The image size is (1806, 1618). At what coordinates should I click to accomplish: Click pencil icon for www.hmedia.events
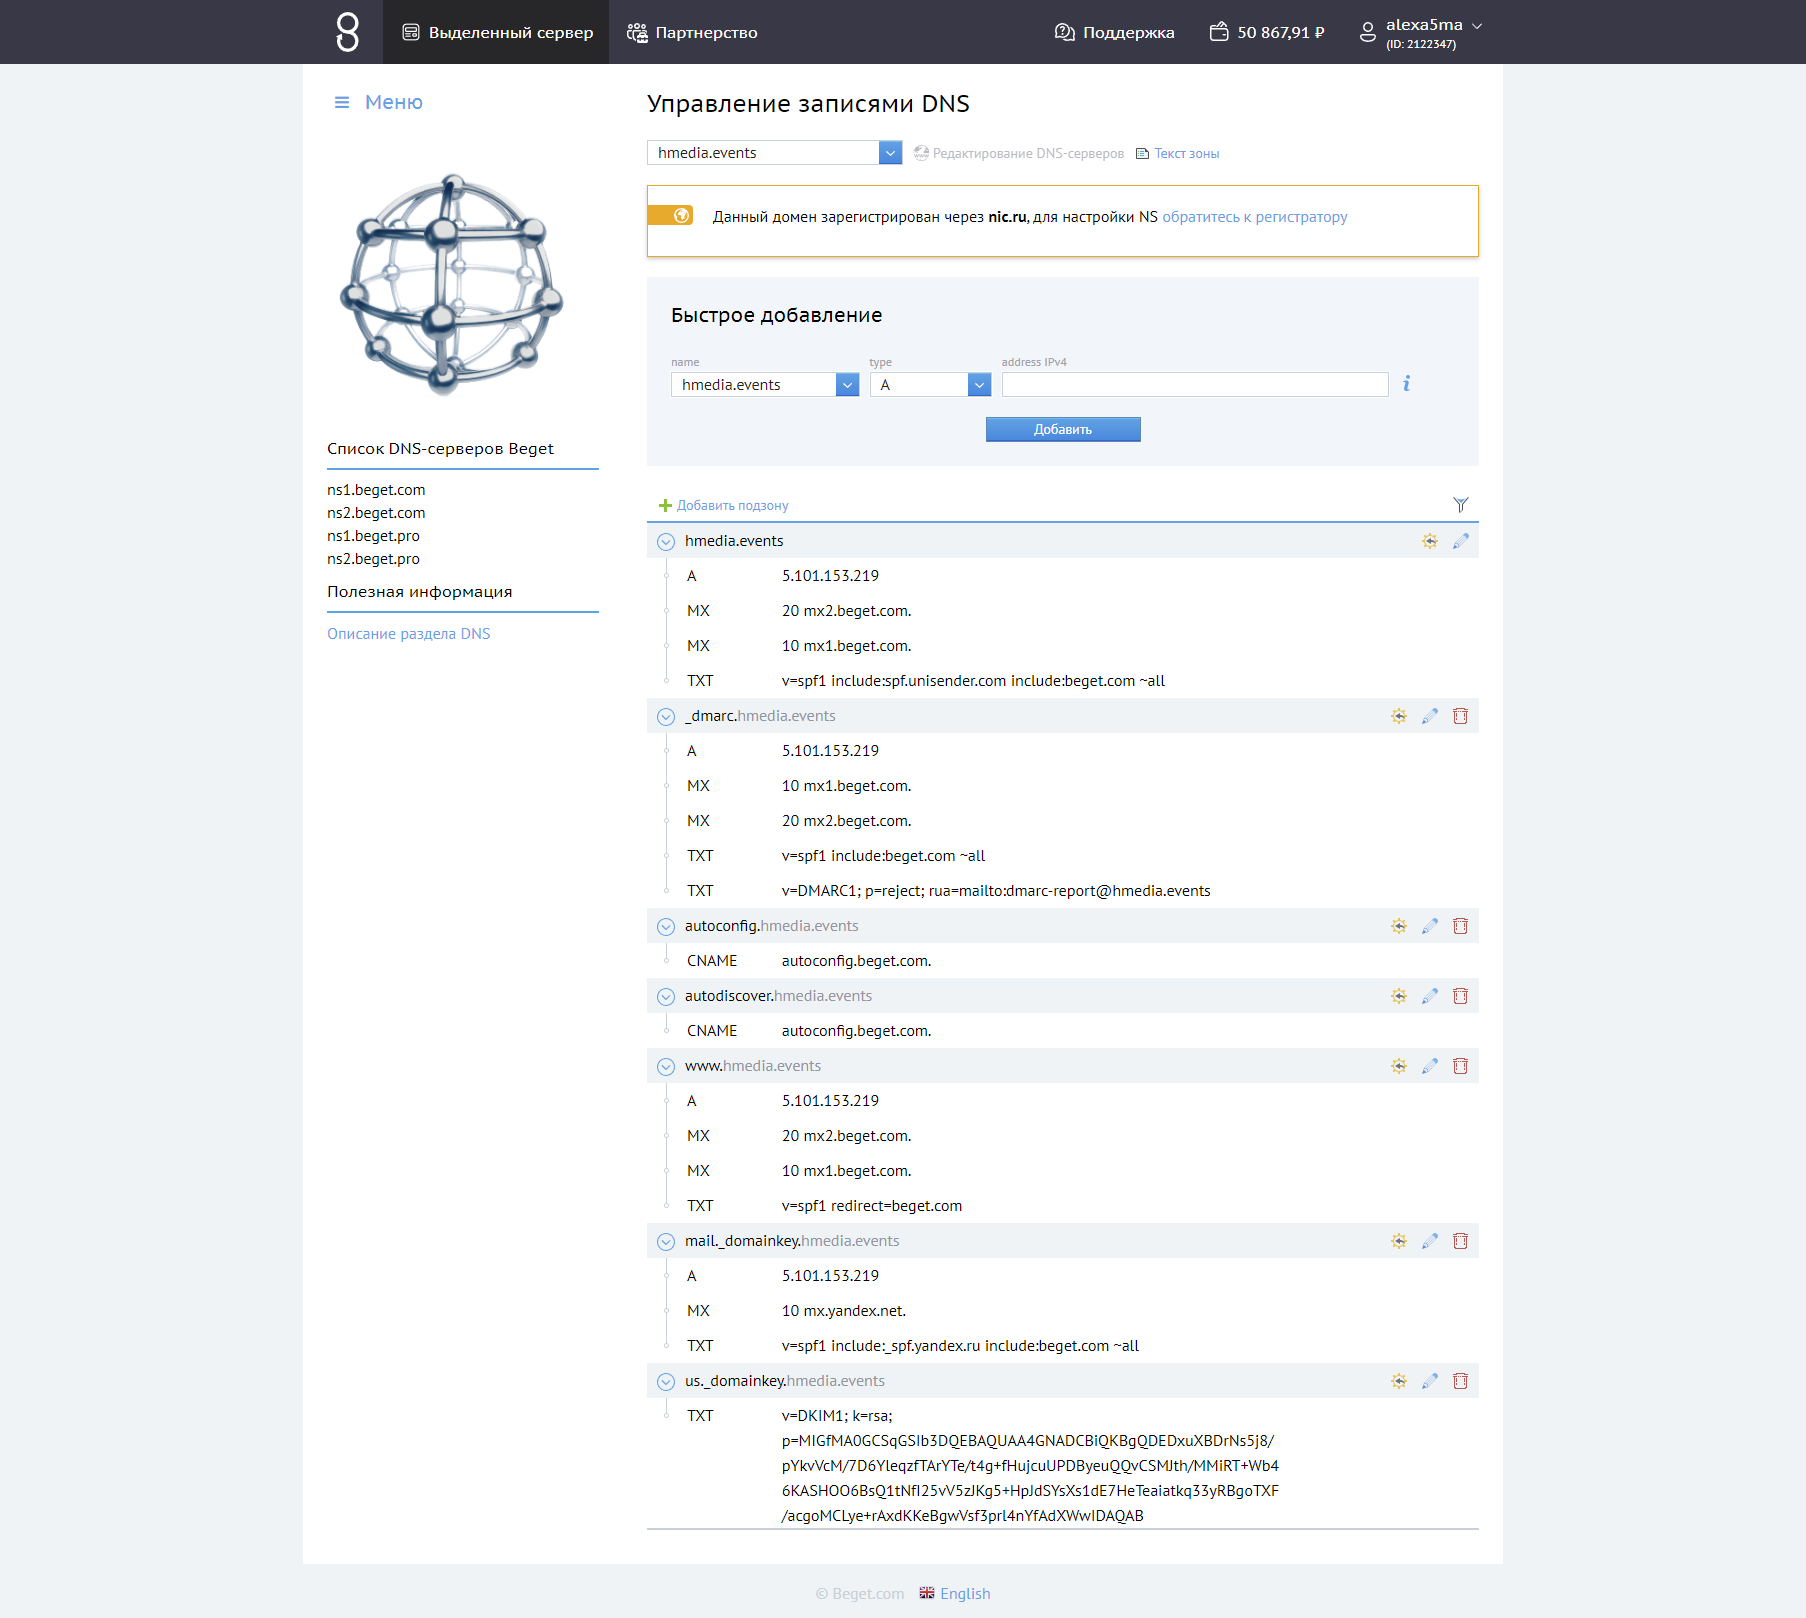(x=1429, y=1066)
